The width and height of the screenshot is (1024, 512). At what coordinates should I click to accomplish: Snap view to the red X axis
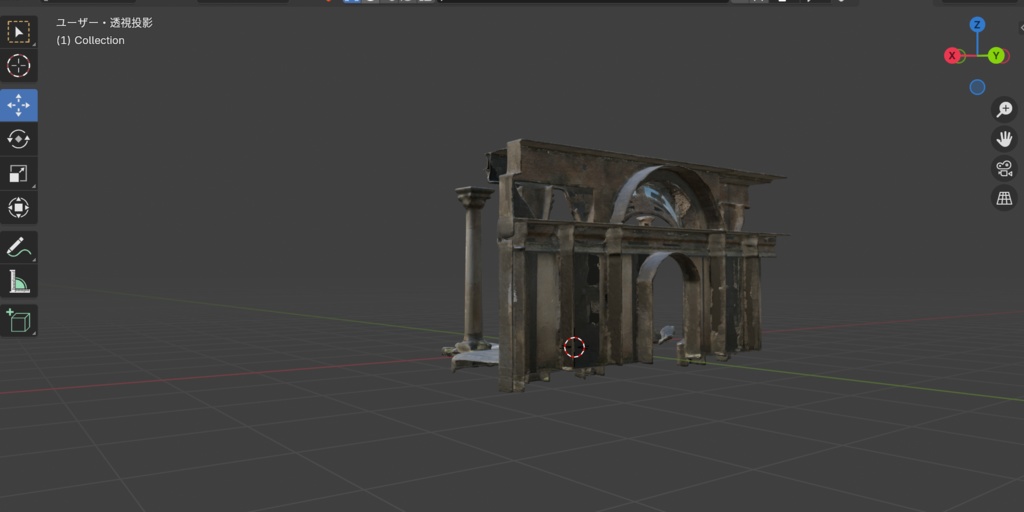952,56
